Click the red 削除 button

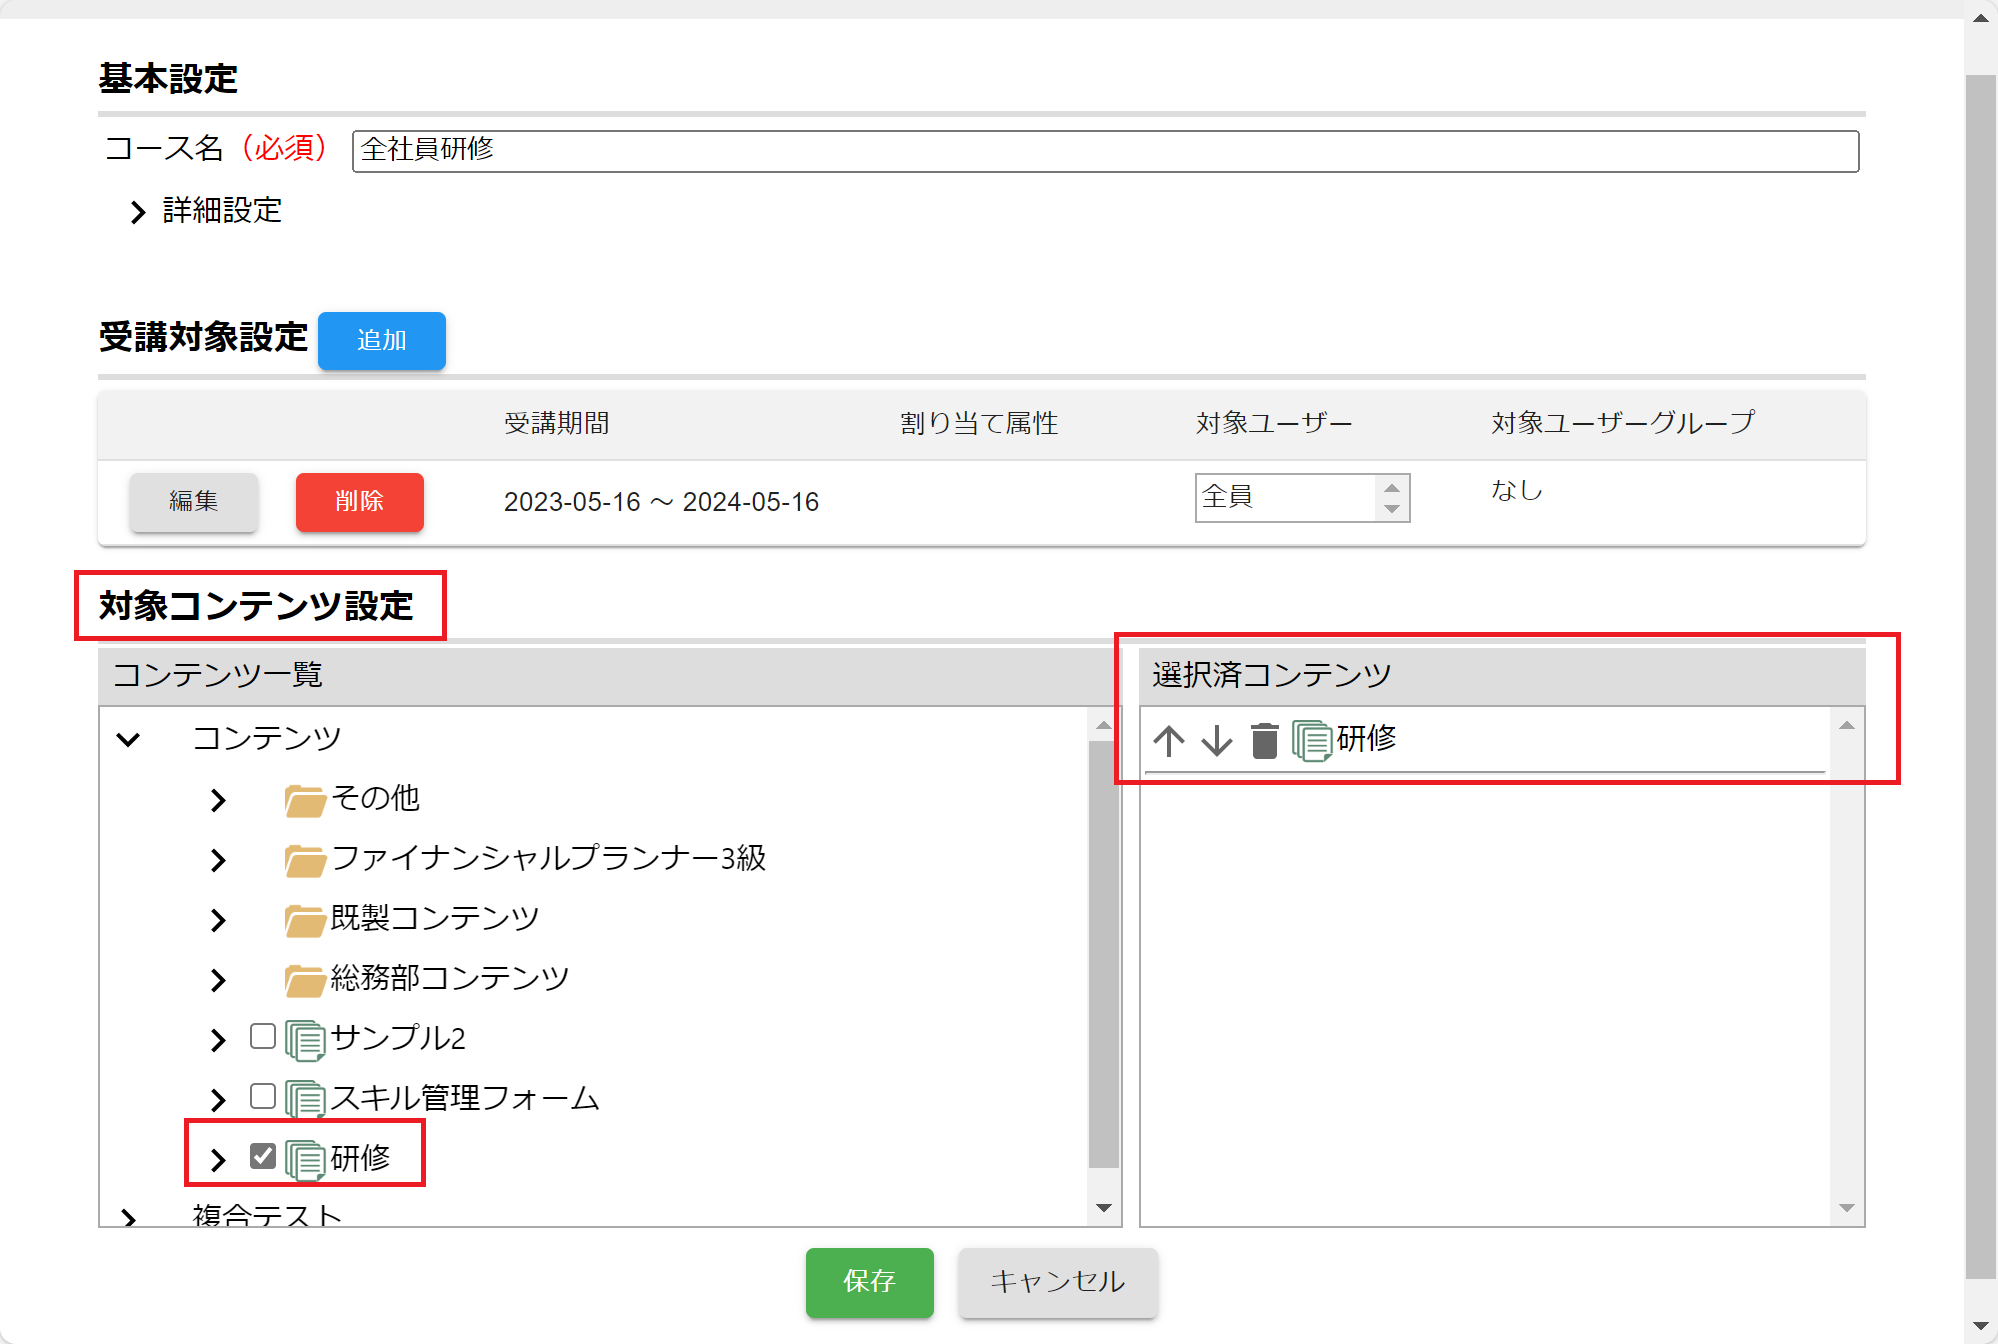click(359, 501)
